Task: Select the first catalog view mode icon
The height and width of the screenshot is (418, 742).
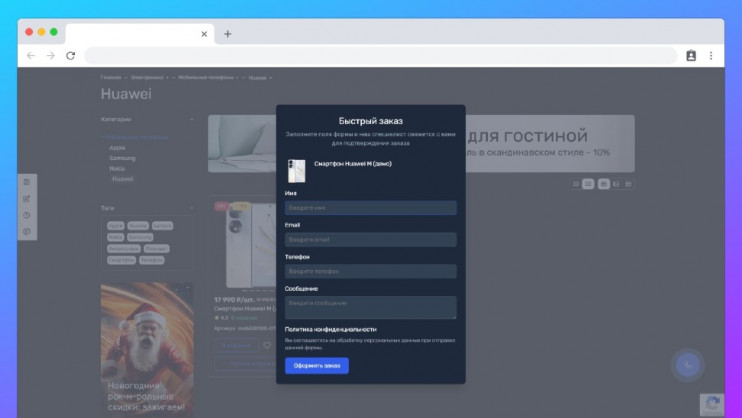Action: [x=576, y=184]
